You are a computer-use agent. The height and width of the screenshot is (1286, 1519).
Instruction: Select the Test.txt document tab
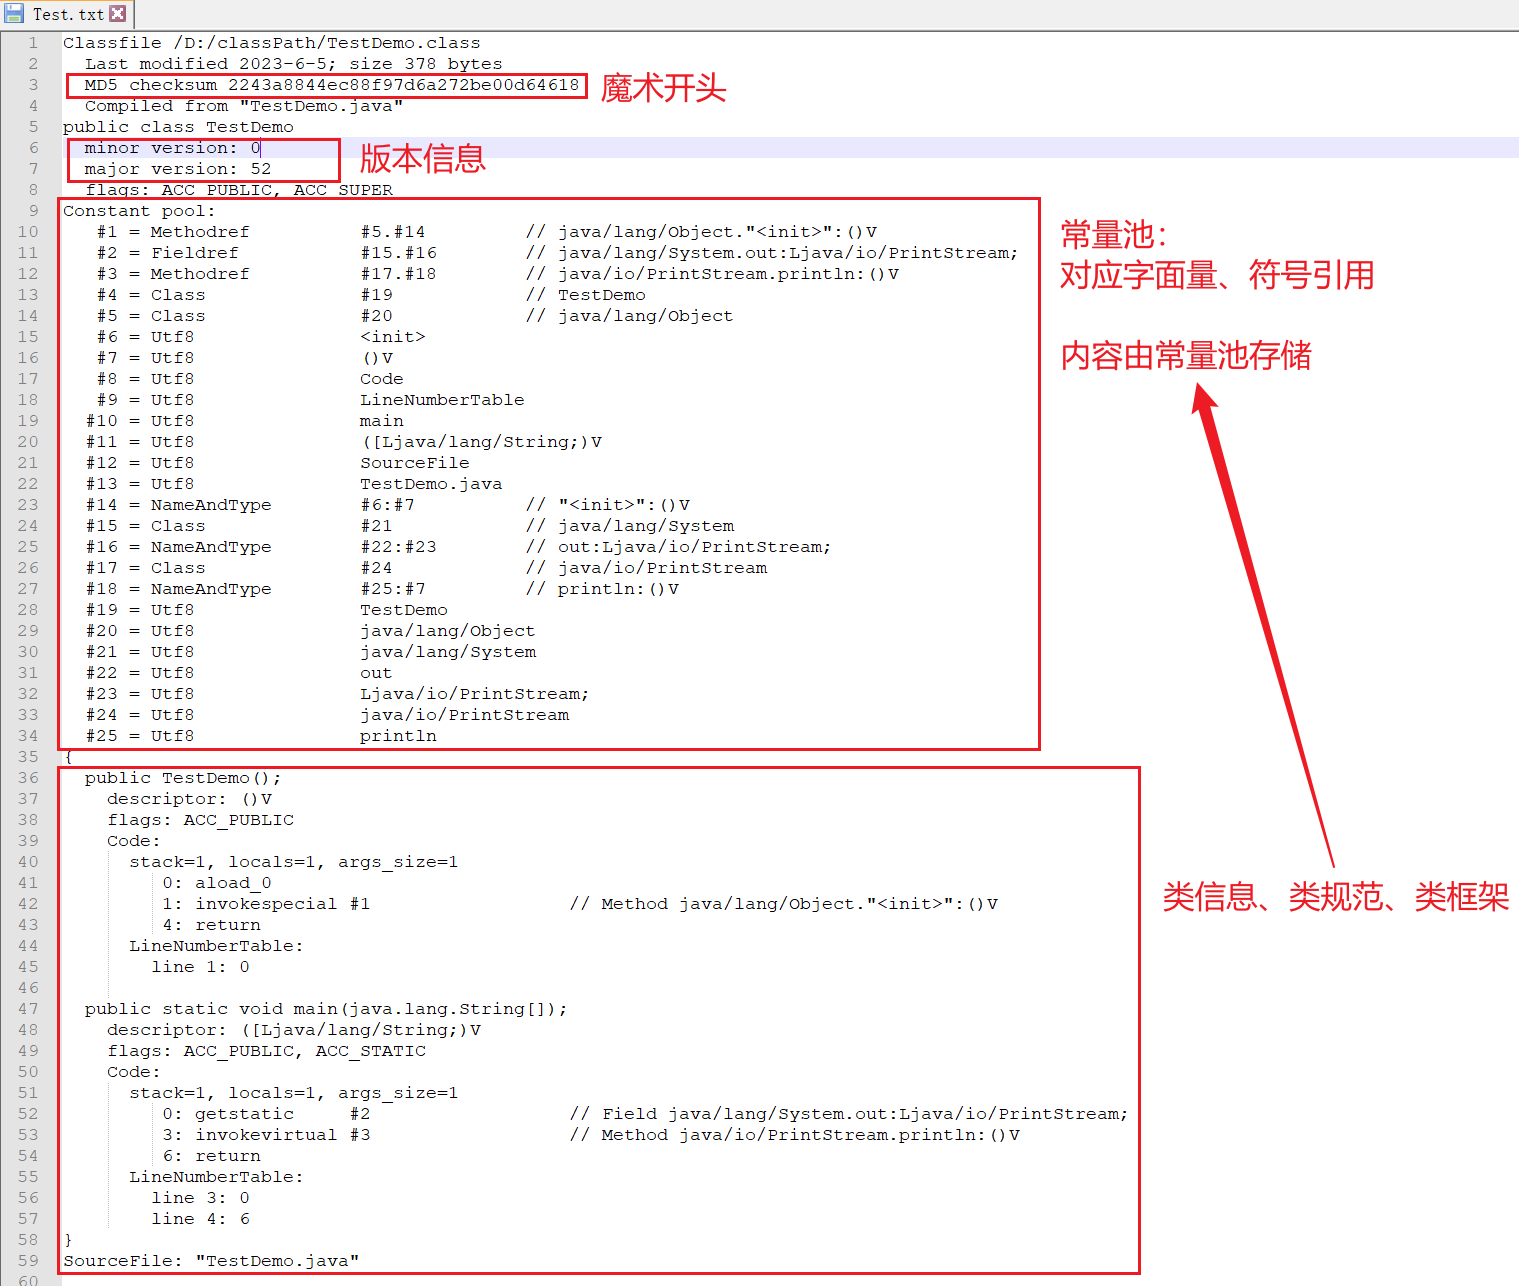click(x=67, y=14)
